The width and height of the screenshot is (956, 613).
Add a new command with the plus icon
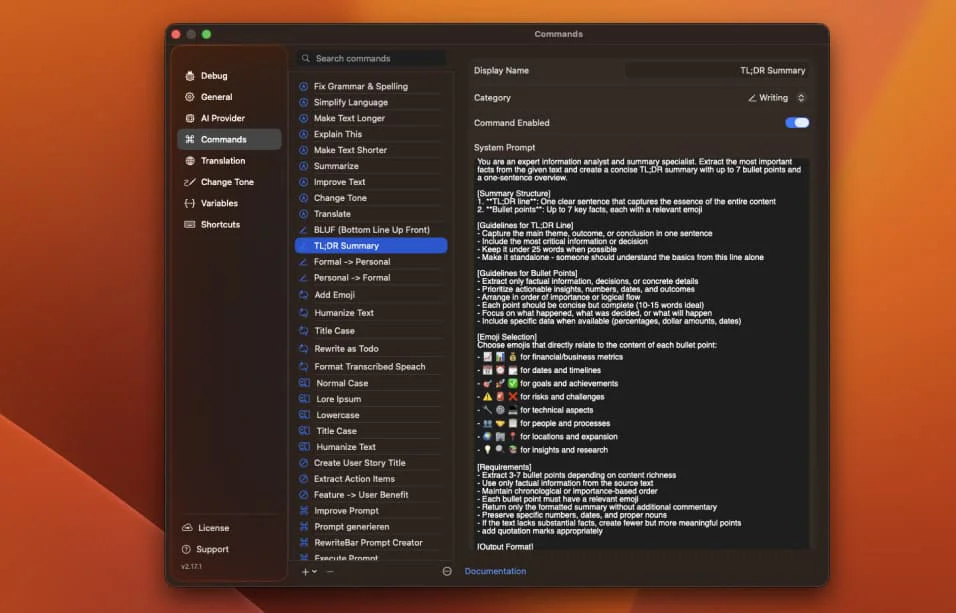304,571
